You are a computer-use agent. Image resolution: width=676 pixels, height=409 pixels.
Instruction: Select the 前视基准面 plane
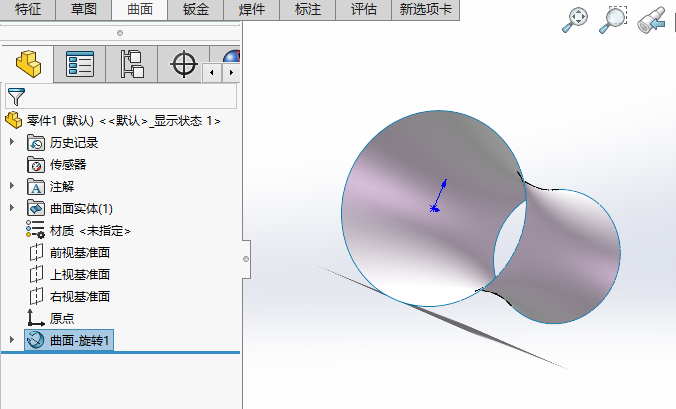coord(80,253)
